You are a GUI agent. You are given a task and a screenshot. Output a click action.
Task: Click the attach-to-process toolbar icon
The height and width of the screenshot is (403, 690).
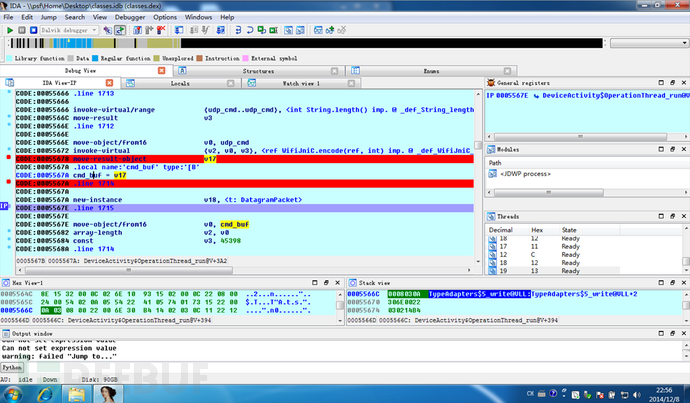point(107,30)
